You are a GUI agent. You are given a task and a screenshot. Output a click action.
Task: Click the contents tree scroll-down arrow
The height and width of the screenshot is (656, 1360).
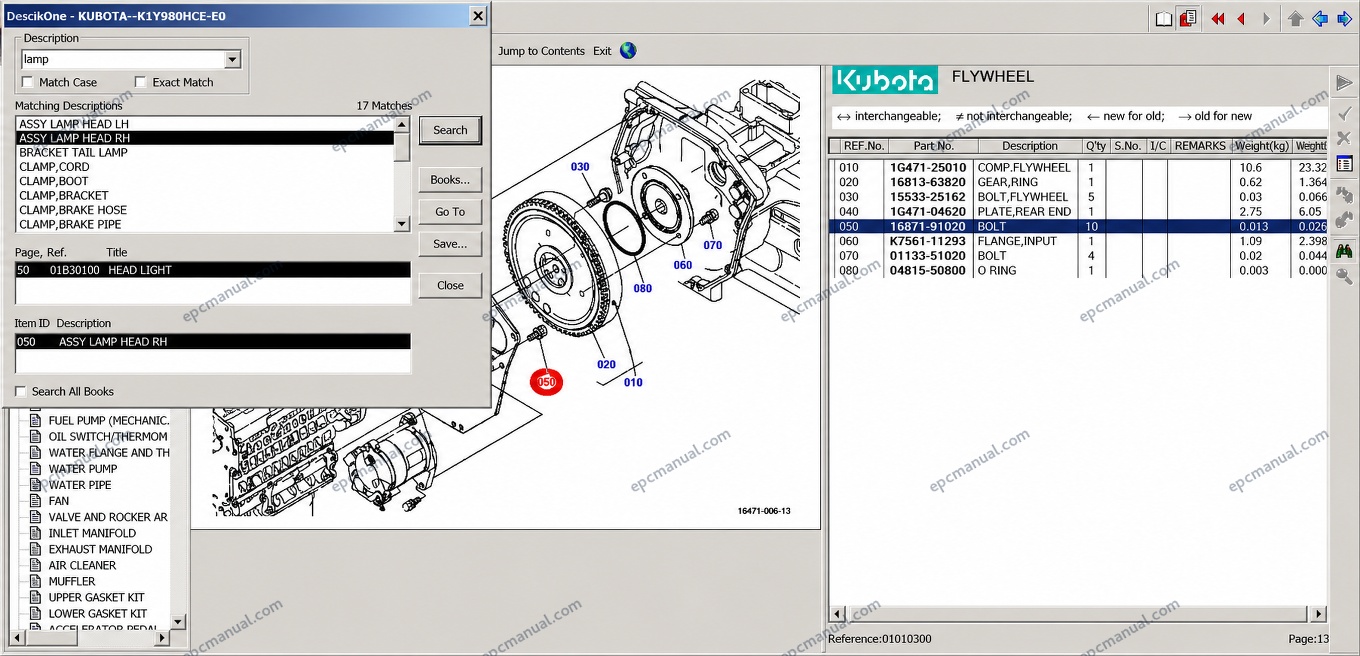[x=178, y=621]
